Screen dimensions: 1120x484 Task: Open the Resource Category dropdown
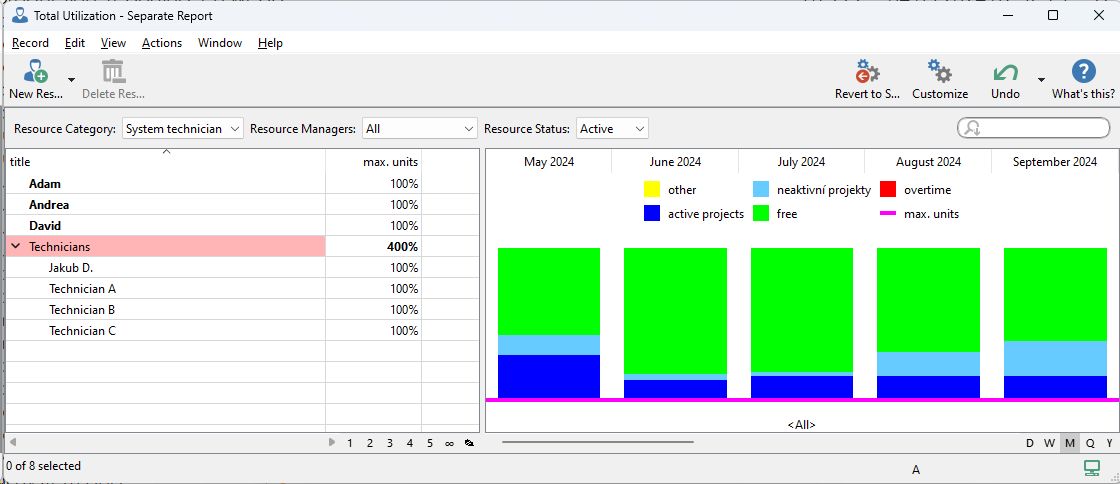click(x=183, y=129)
